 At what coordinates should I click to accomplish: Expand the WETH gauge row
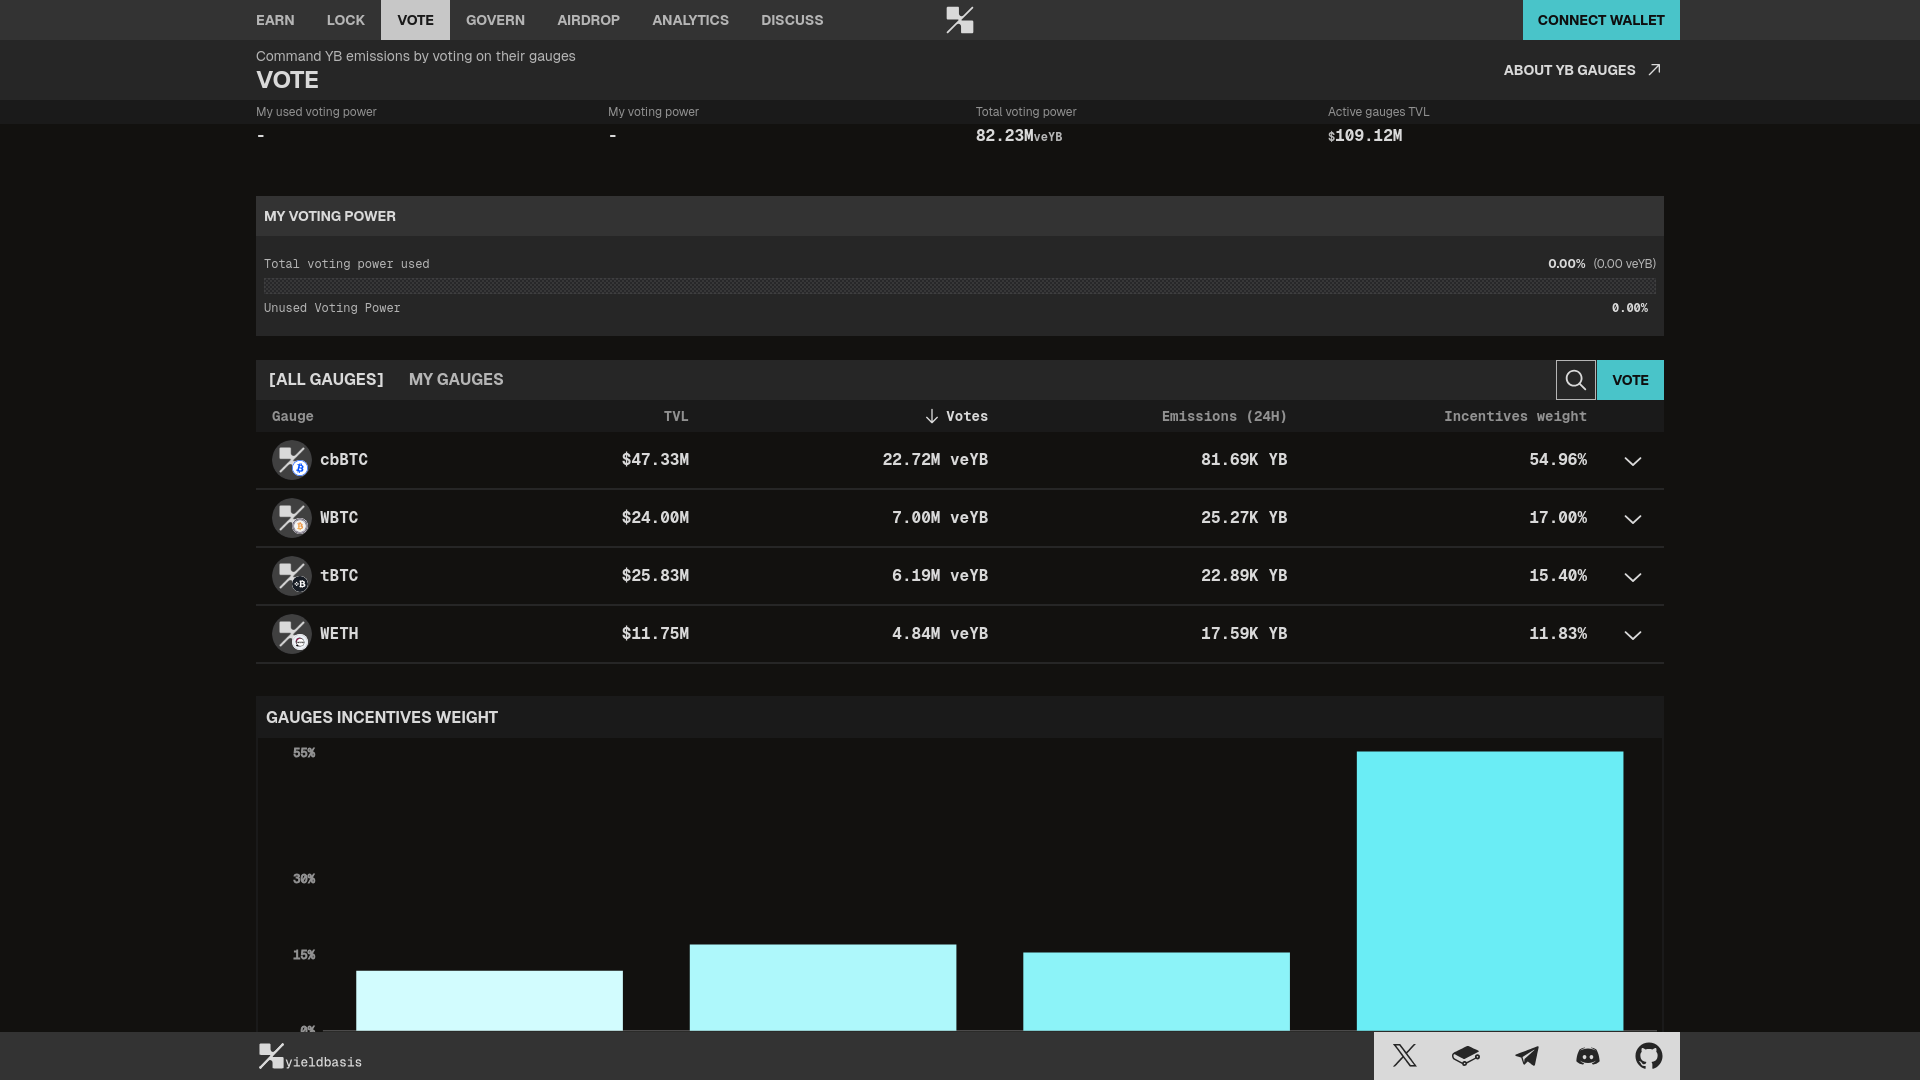(1632, 635)
